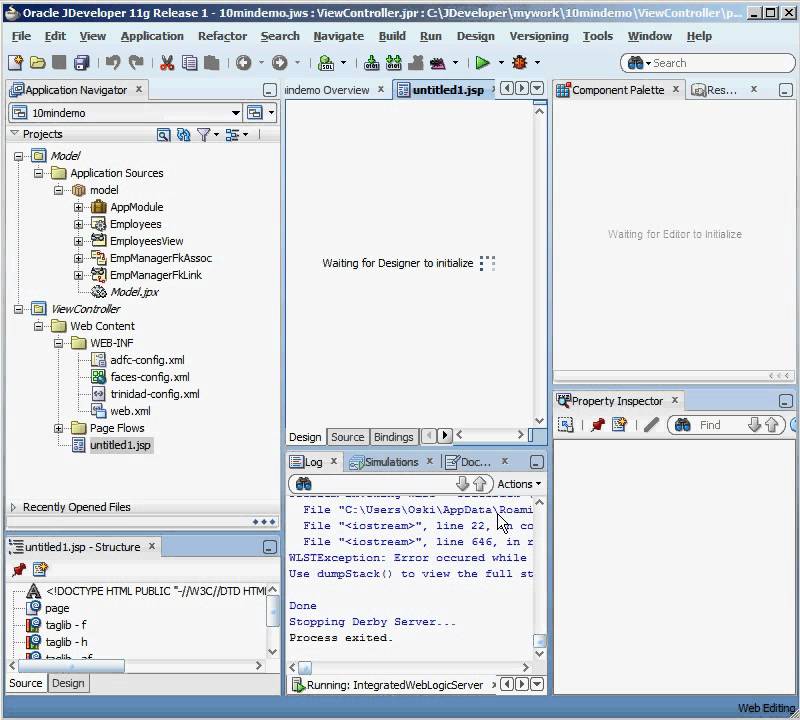
Task: Open the File menu
Action: tap(21, 36)
